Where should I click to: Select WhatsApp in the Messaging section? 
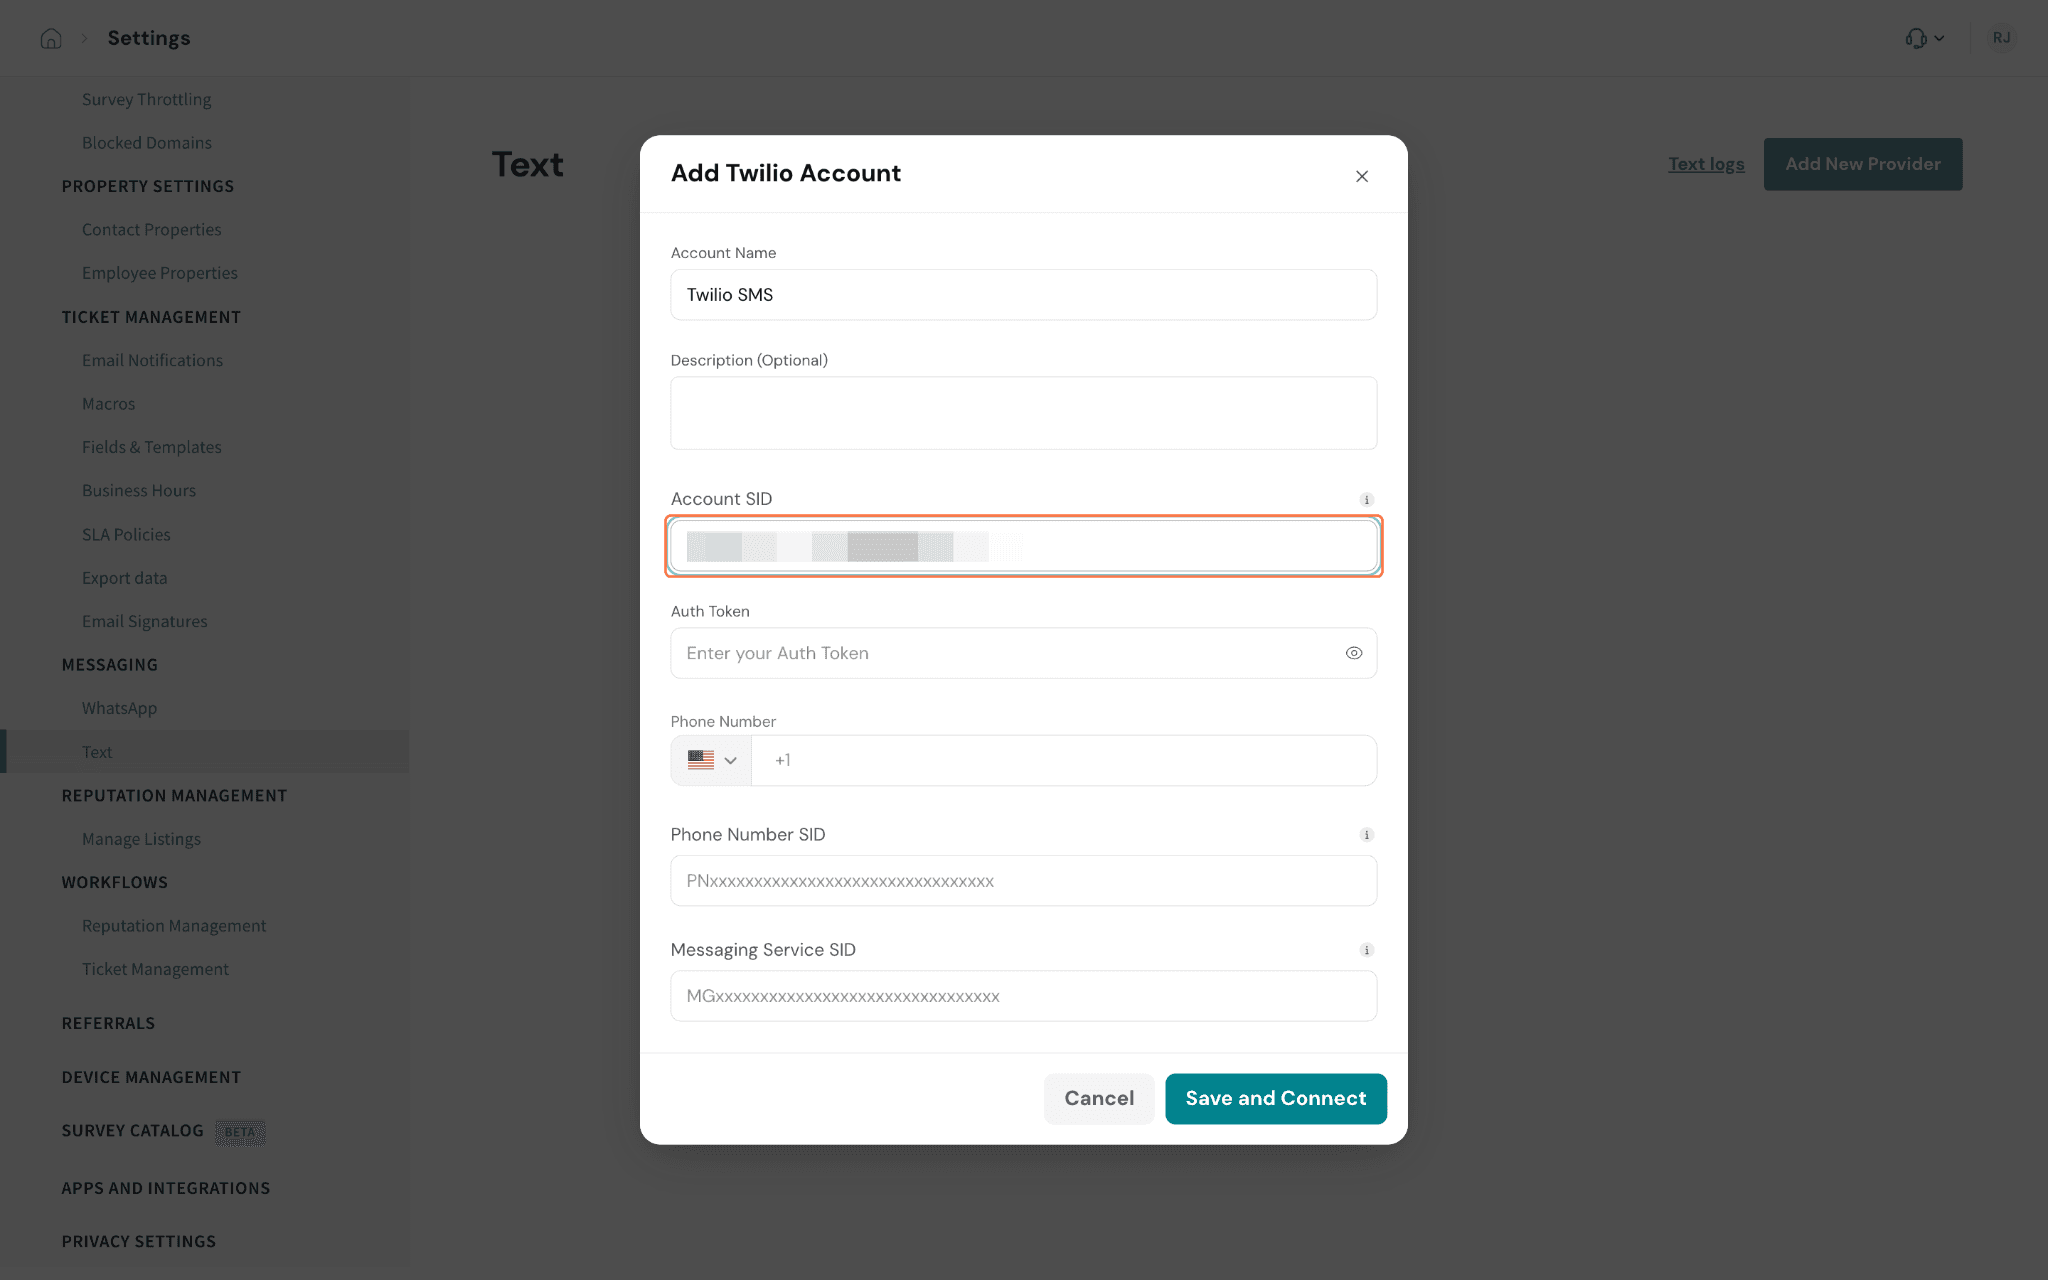[119, 708]
